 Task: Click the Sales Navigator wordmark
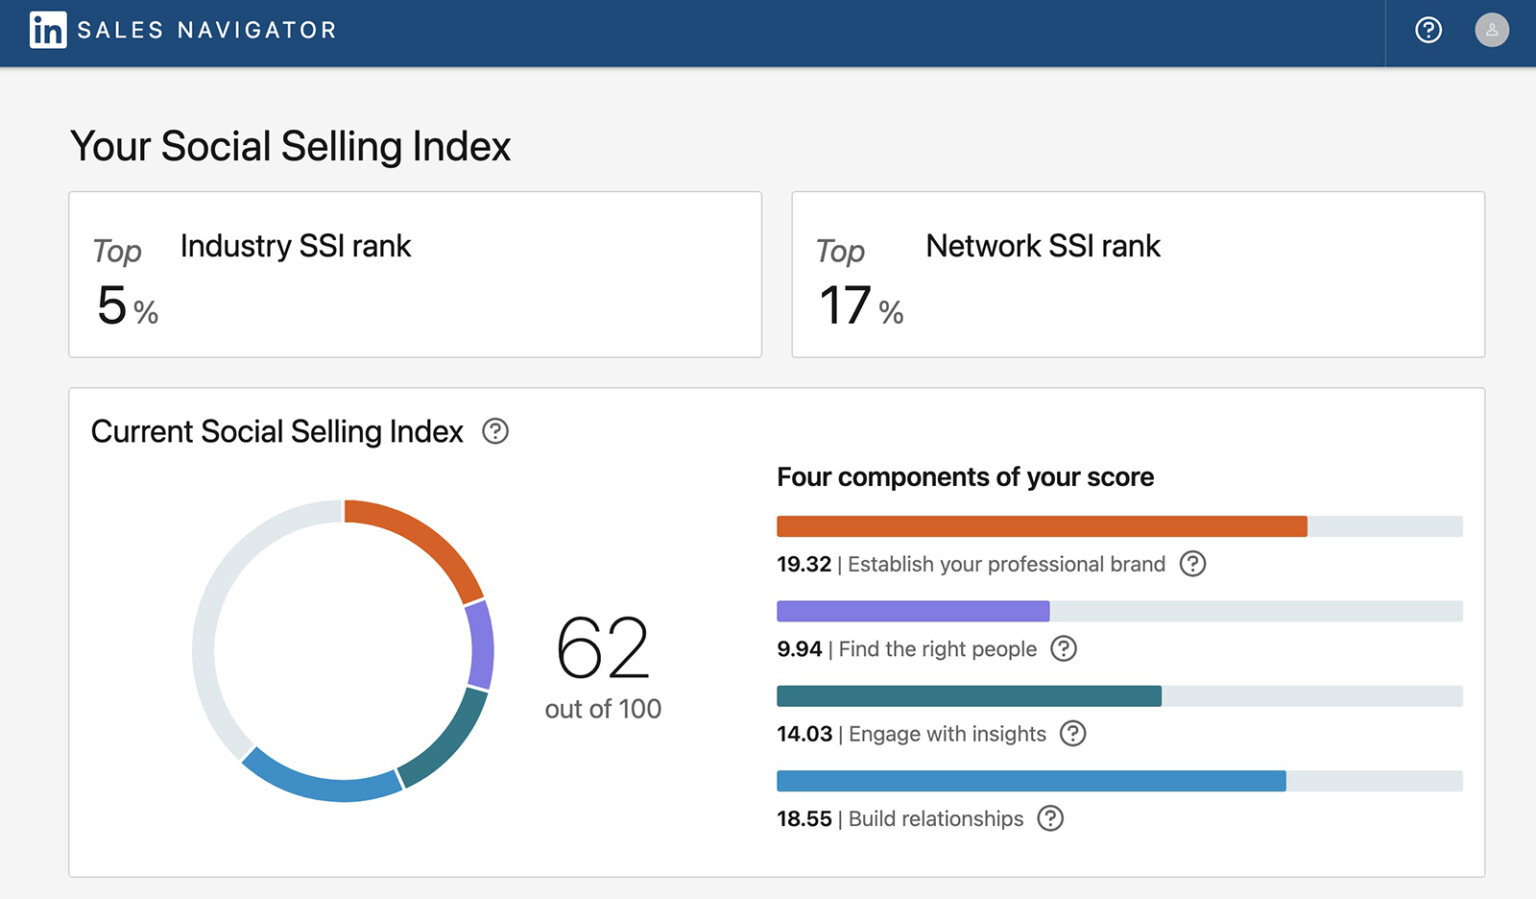tap(207, 30)
